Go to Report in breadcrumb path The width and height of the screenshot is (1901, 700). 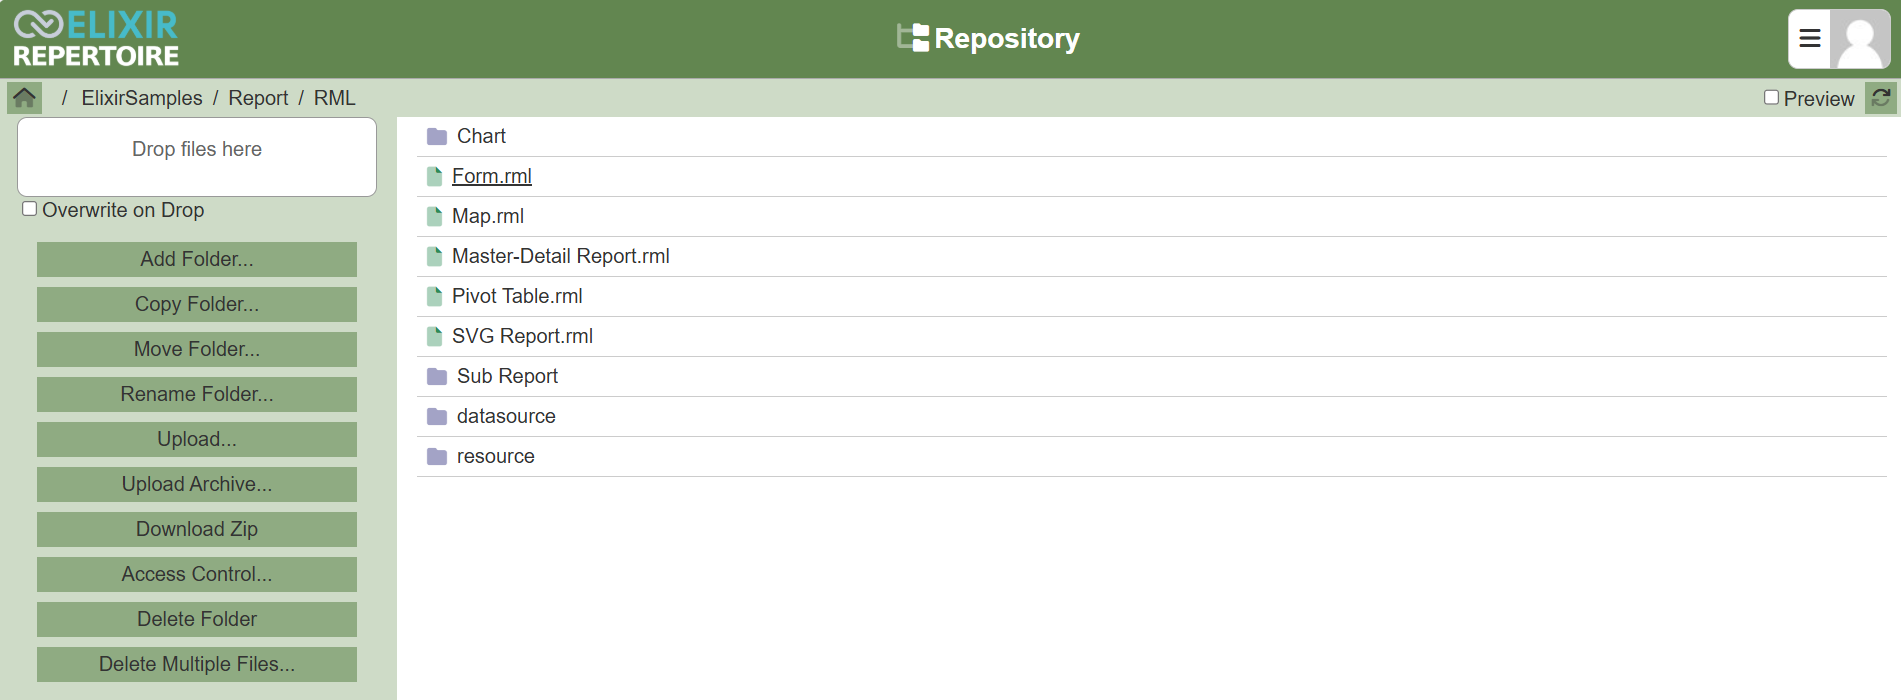point(258,98)
